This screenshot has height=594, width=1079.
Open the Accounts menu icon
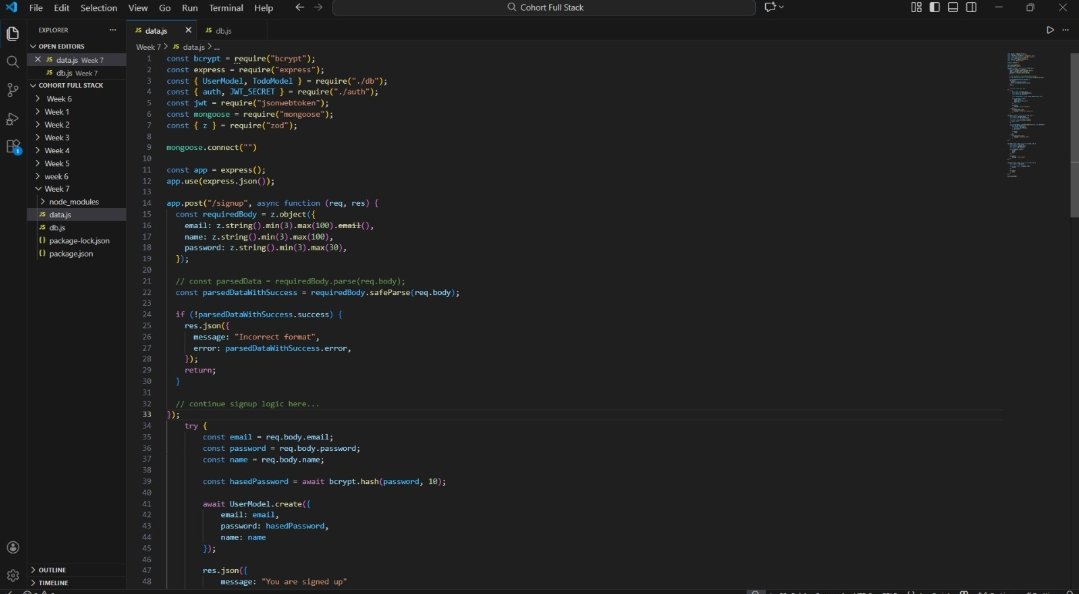[12, 548]
